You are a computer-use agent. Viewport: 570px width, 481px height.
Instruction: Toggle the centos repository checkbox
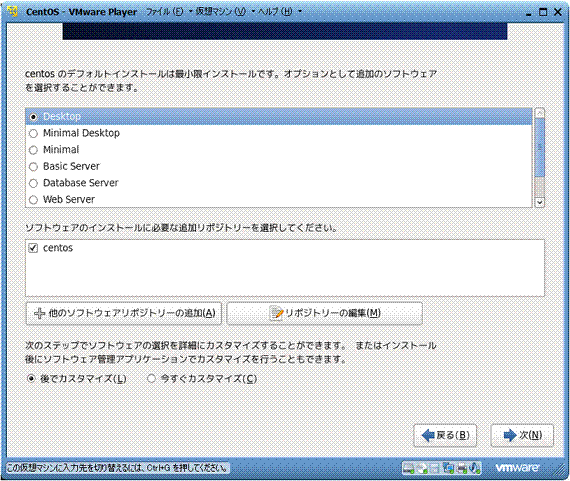pos(33,248)
